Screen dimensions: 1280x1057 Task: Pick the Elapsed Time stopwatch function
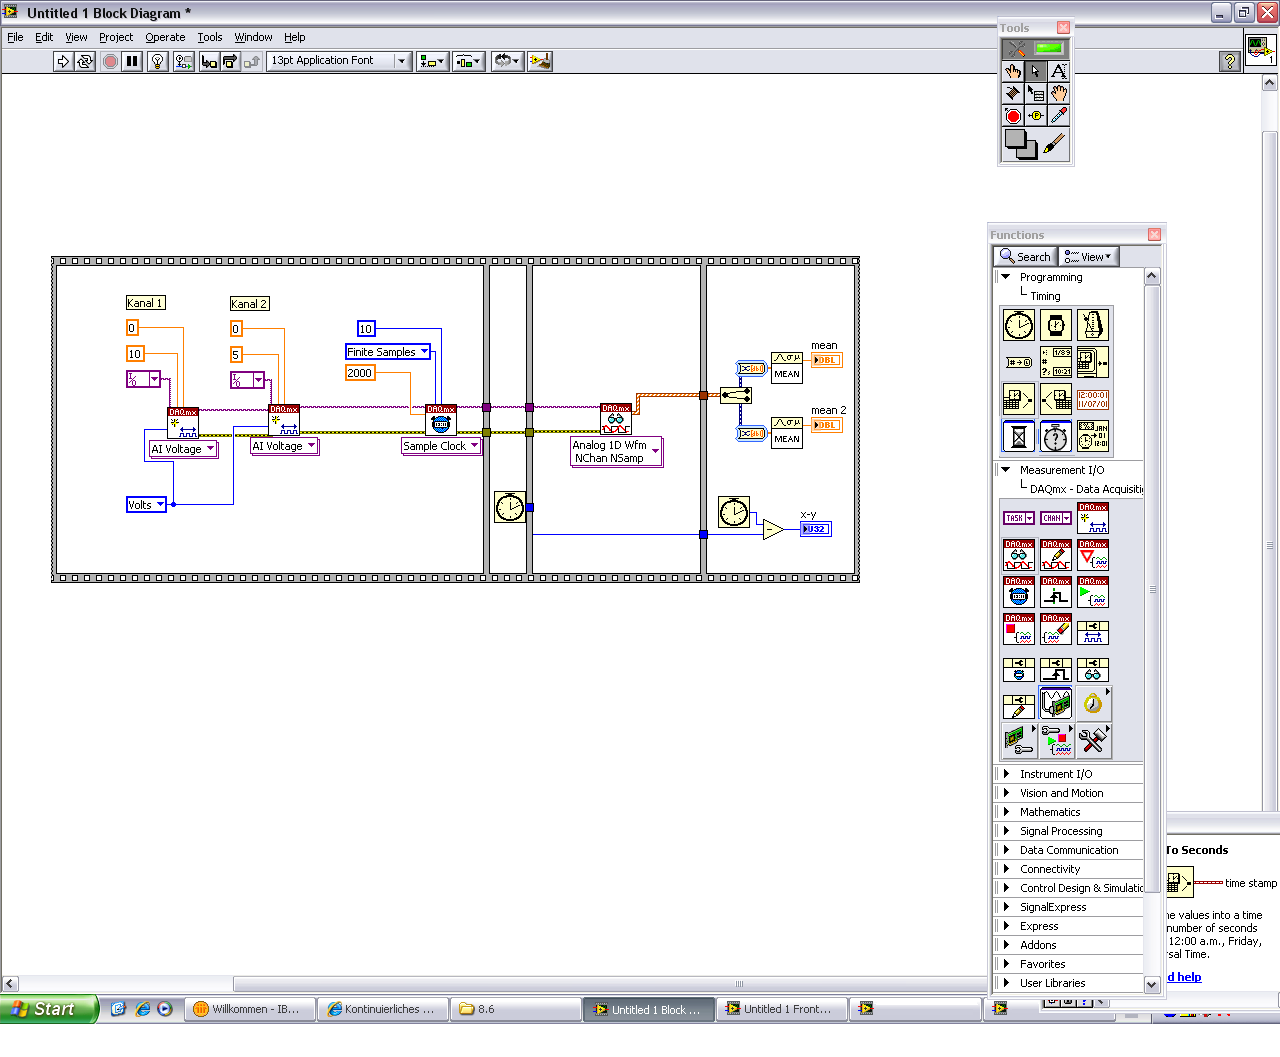click(1056, 436)
